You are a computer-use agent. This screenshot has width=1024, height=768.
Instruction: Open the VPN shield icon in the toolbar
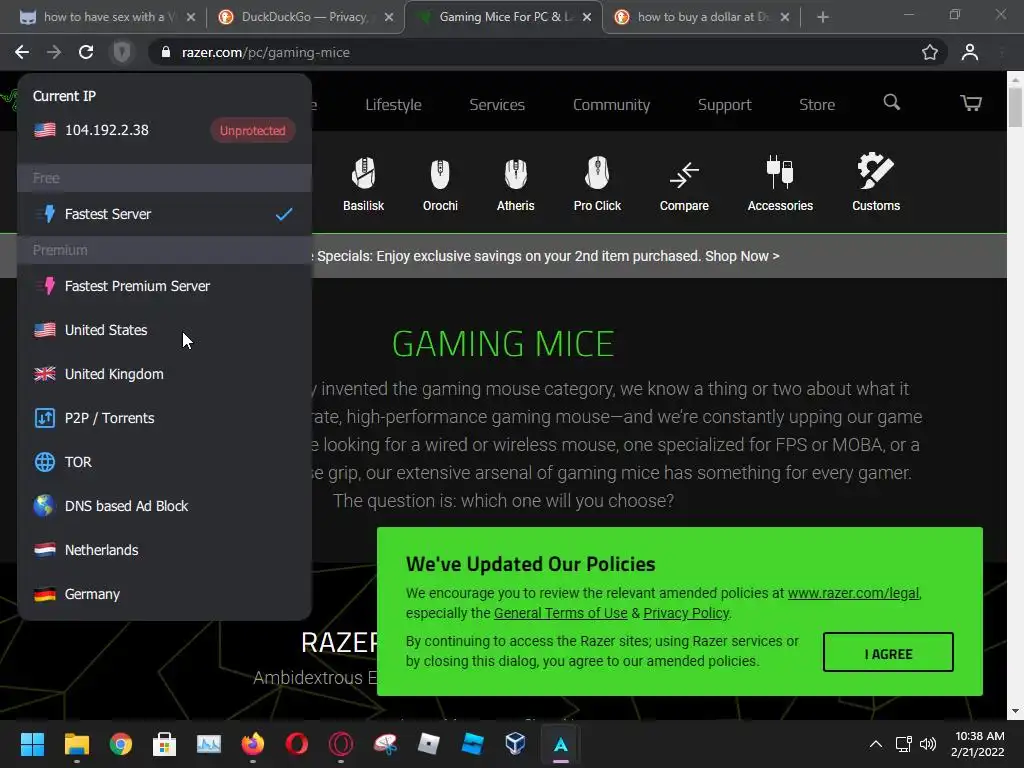point(122,52)
